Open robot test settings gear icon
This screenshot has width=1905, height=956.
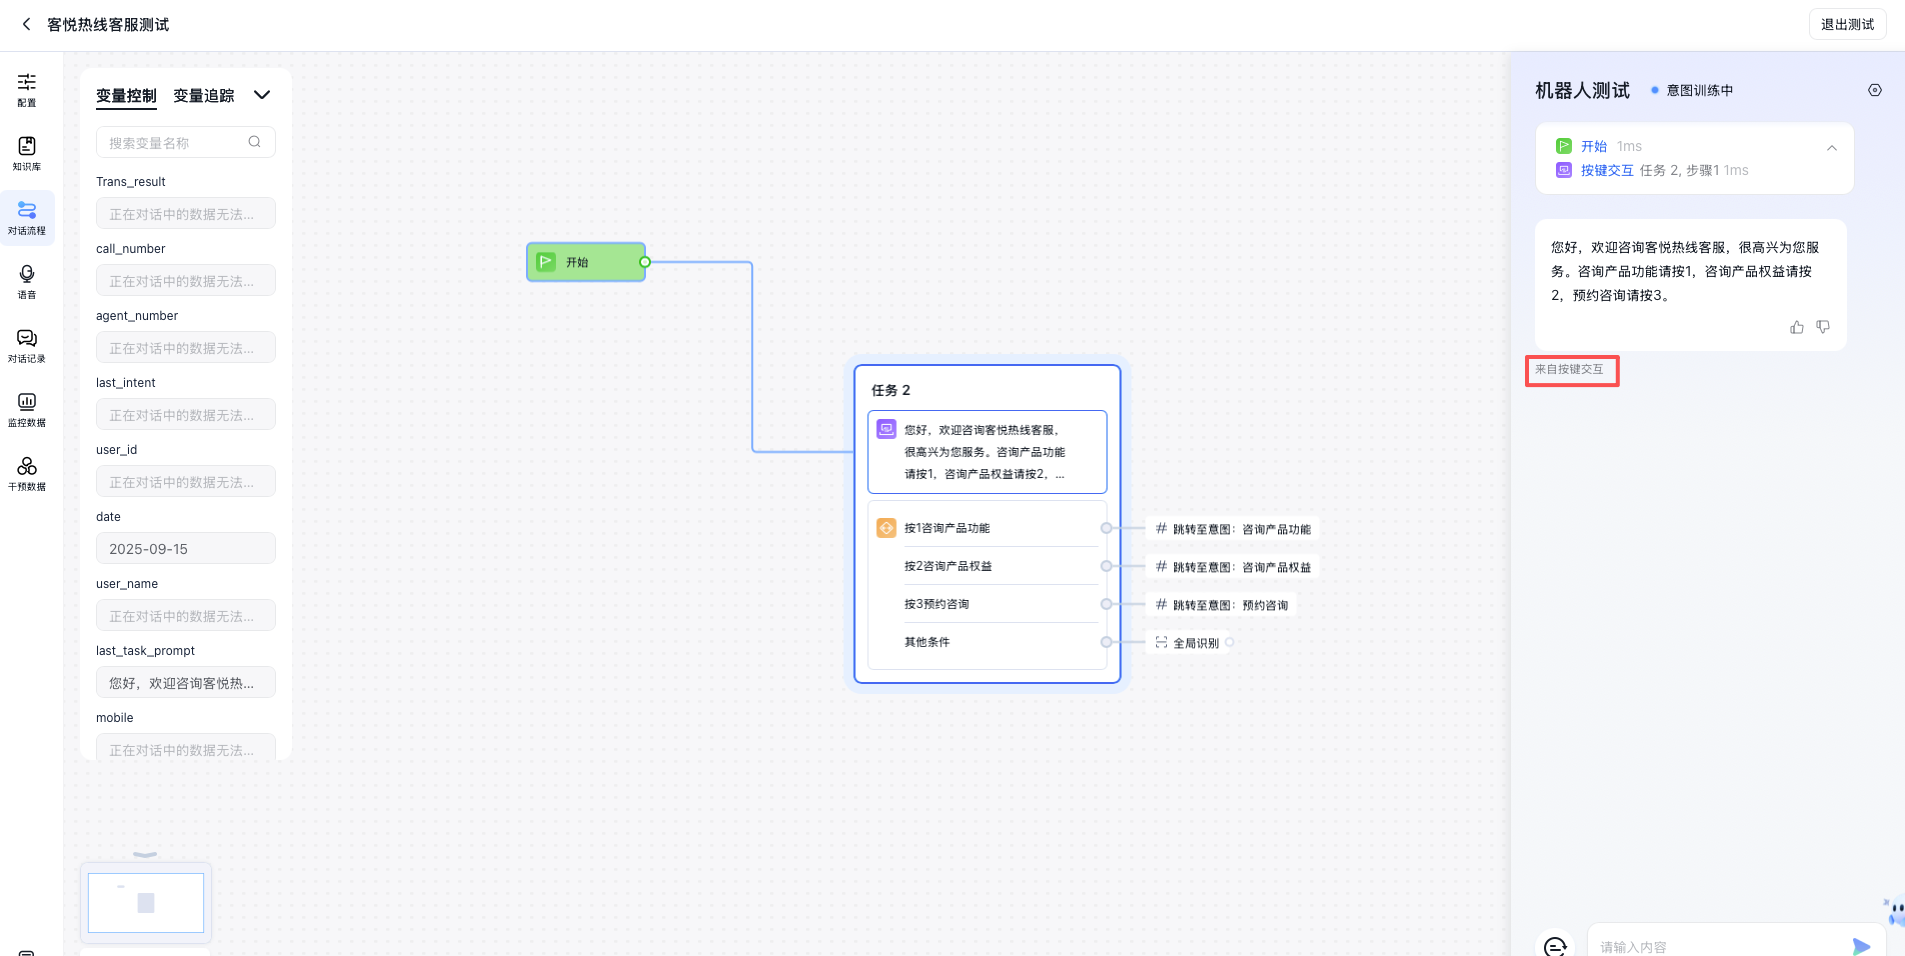click(1874, 90)
